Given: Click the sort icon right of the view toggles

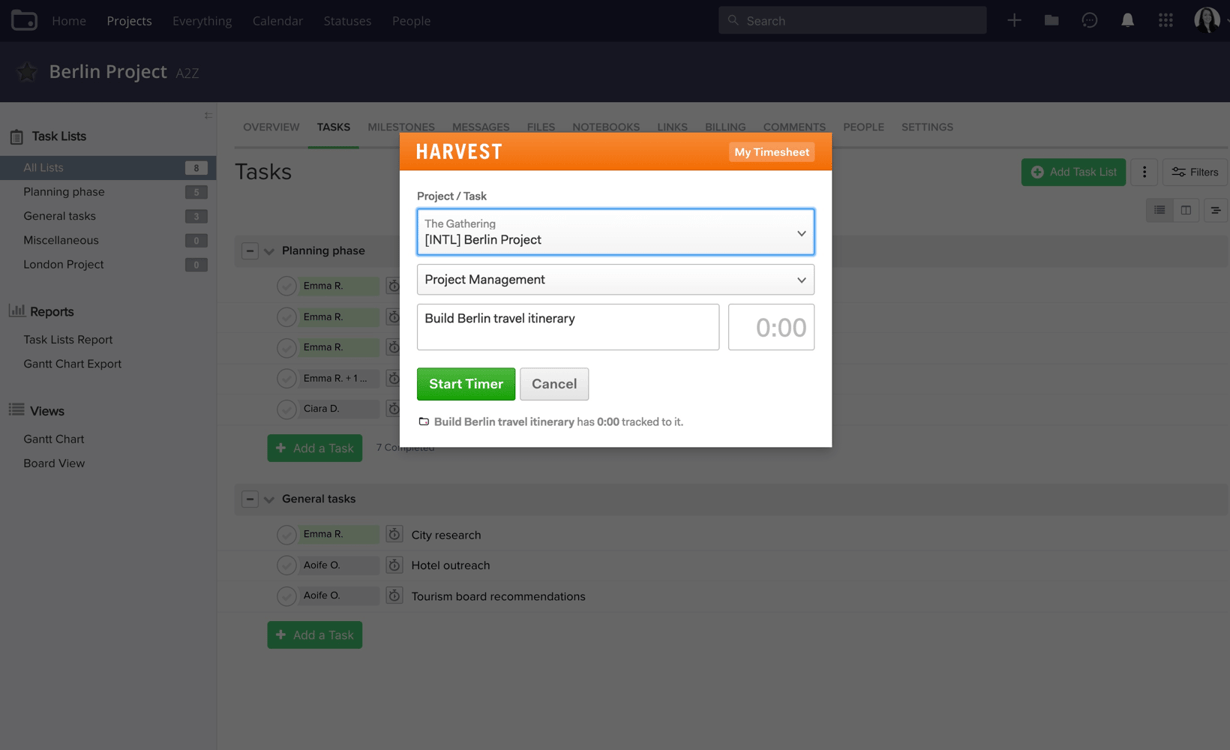Looking at the screenshot, I should pos(1216,210).
